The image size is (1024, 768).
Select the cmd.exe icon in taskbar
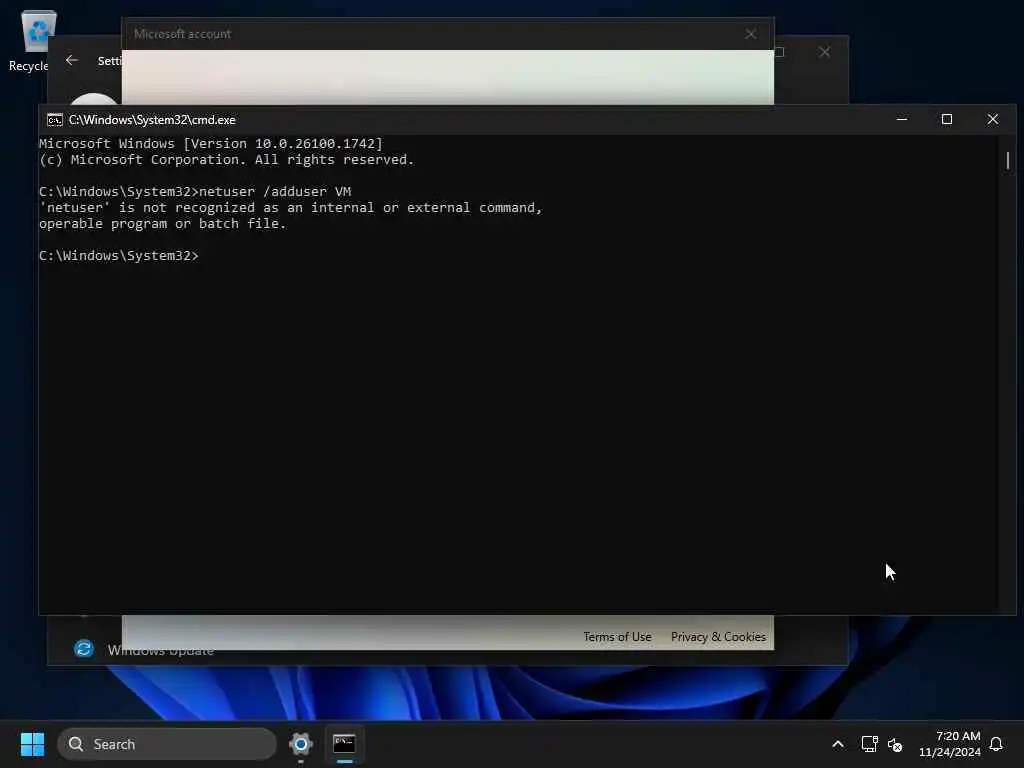344,743
